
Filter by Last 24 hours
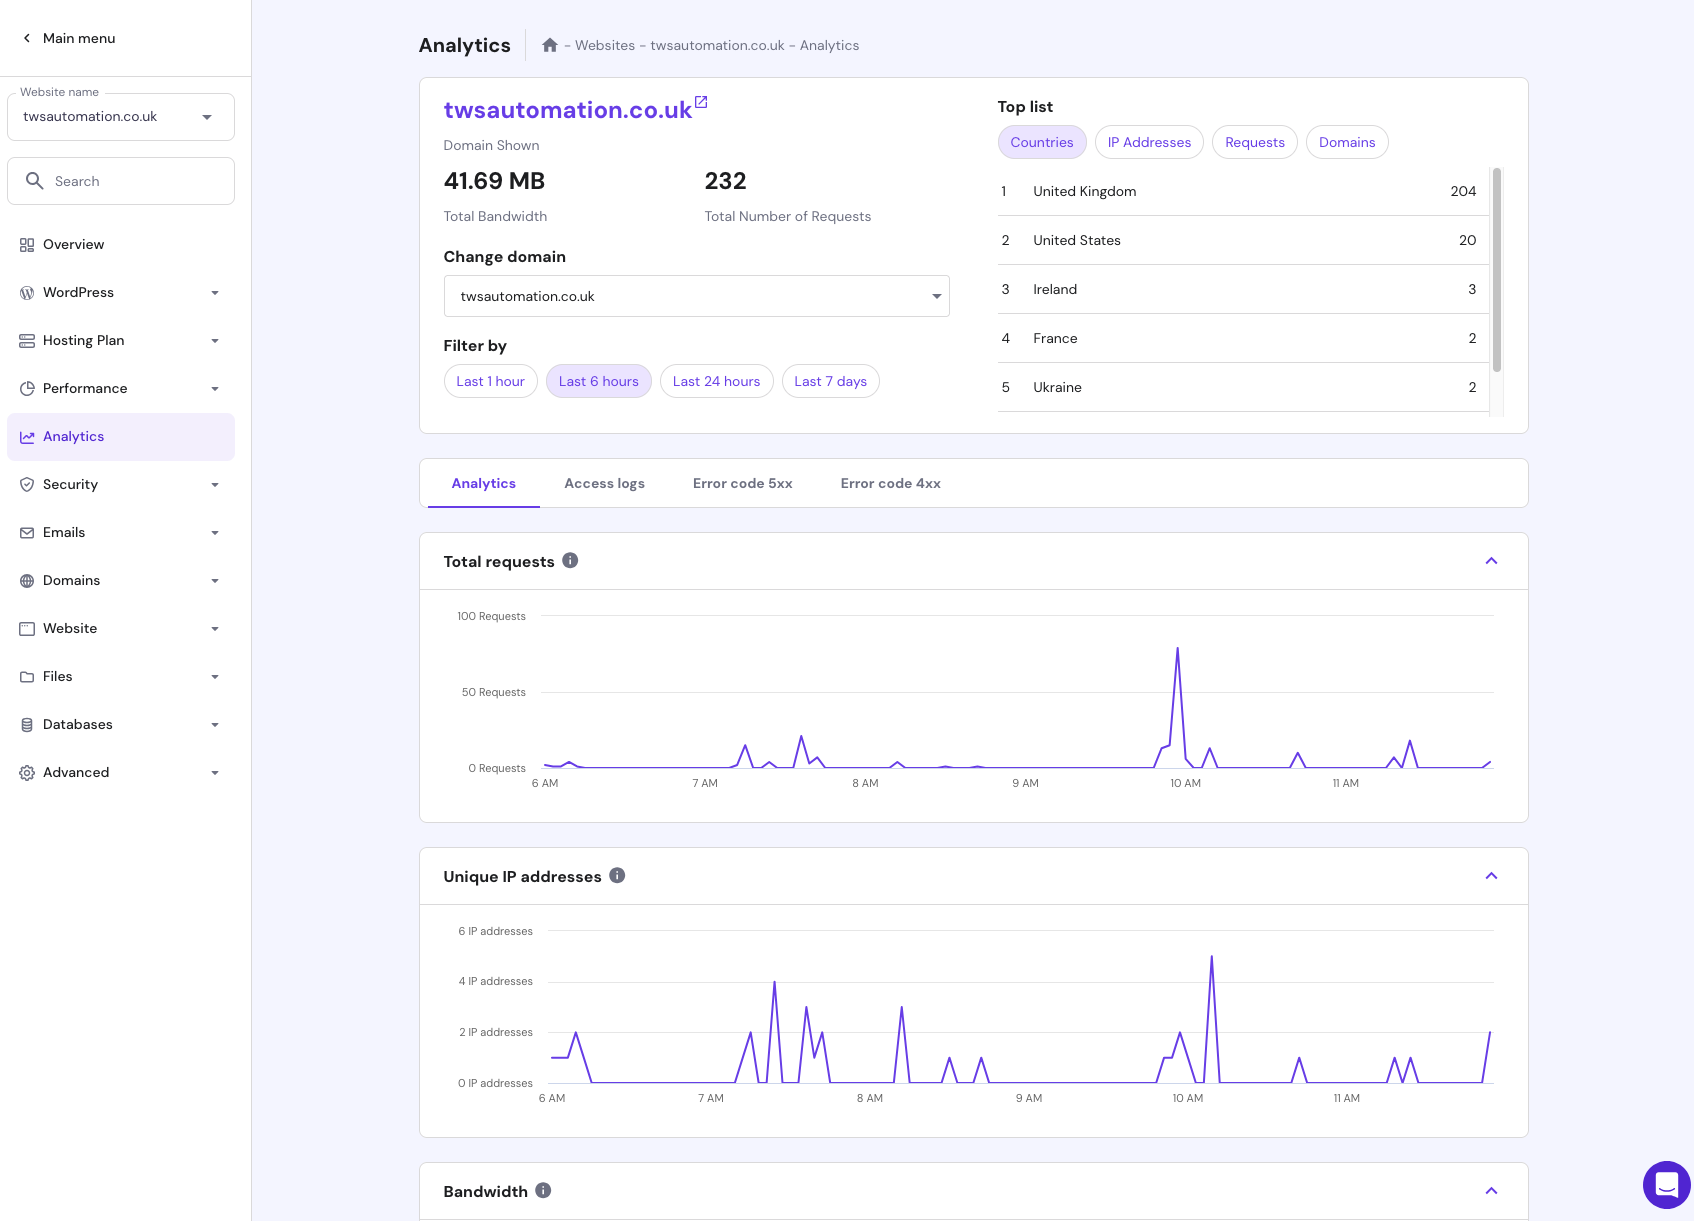(717, 381)
